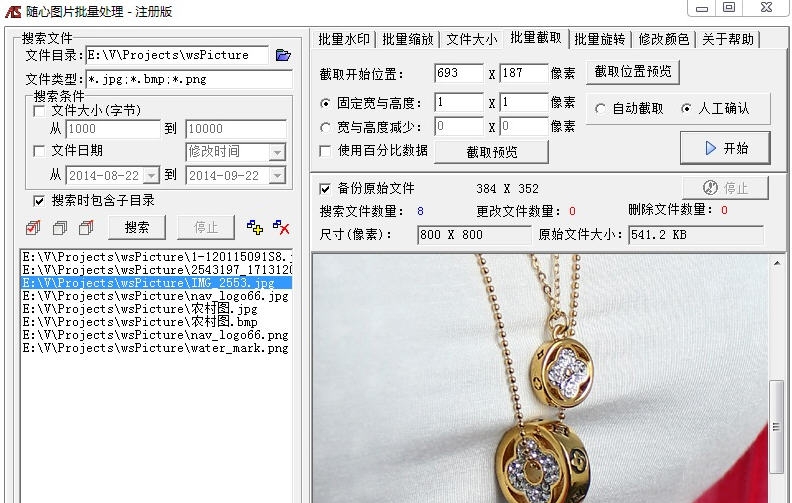Select file 农村图.jpg in the list
792x503 pixels.
157,309
